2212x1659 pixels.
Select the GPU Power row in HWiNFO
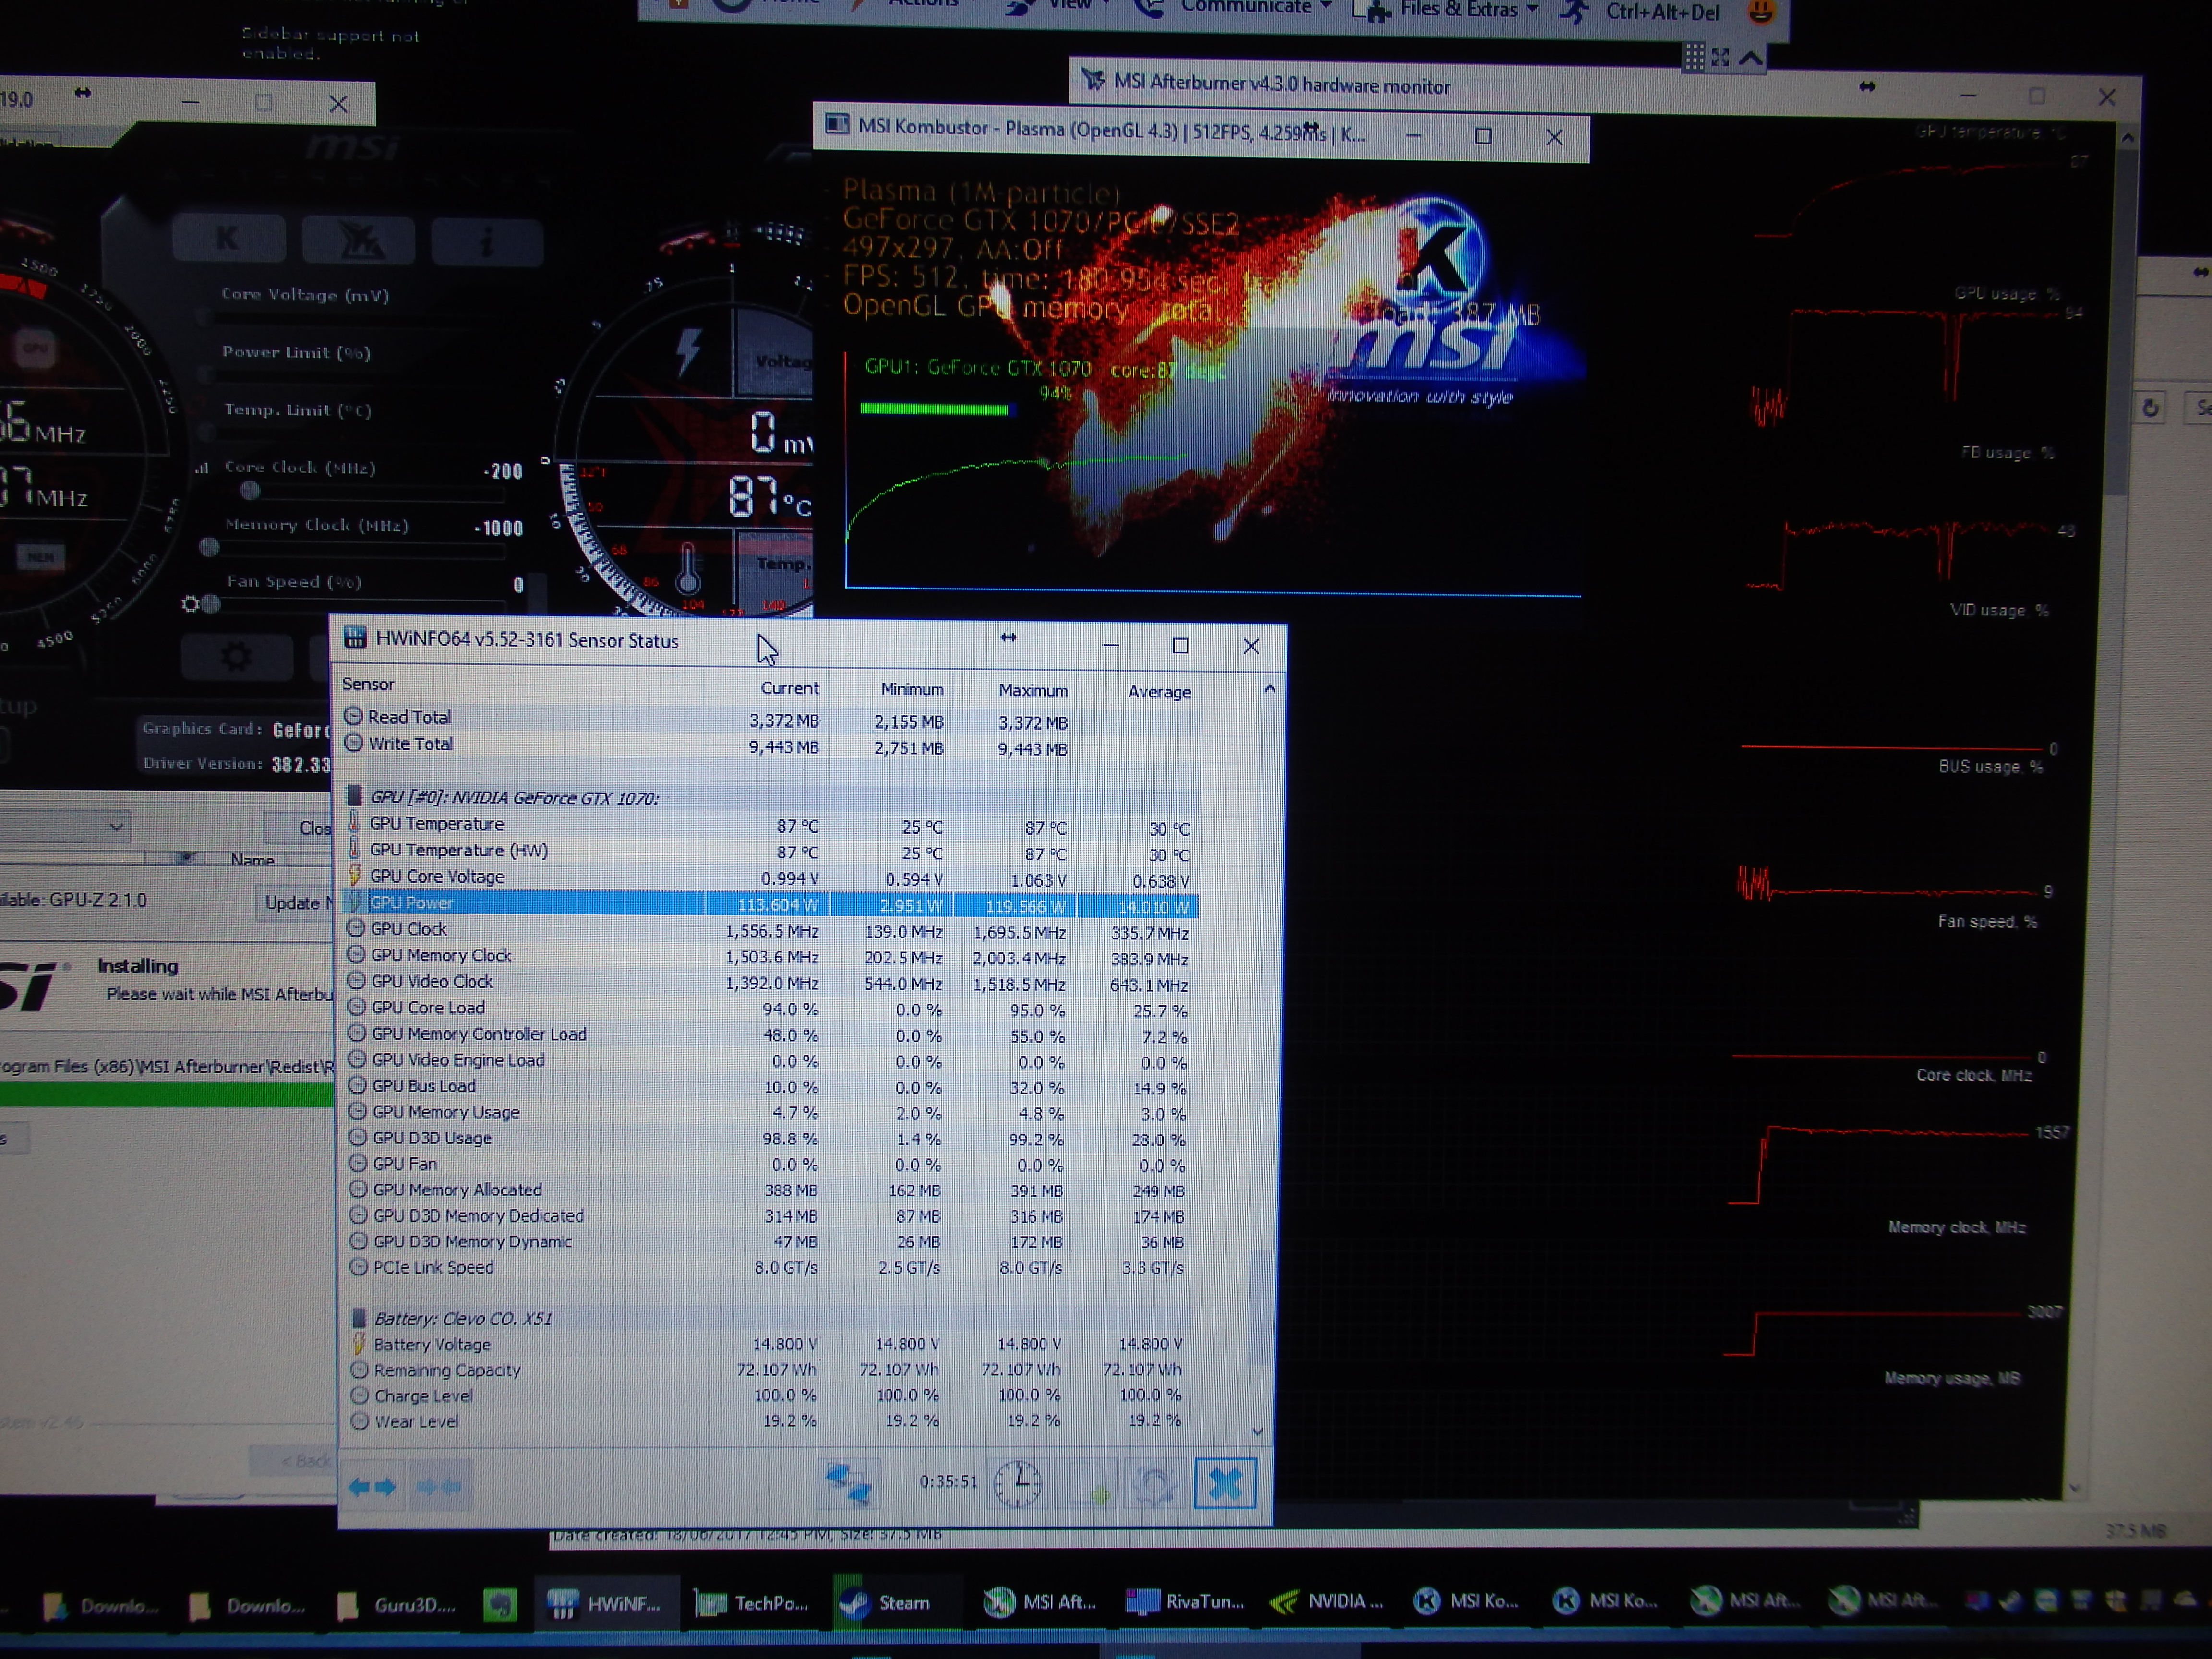[770, 904]
